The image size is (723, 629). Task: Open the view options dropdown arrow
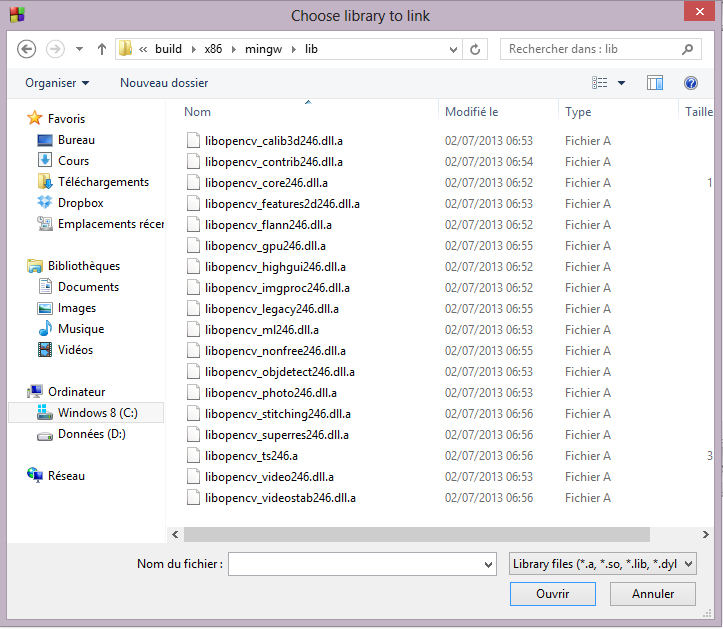621,83
